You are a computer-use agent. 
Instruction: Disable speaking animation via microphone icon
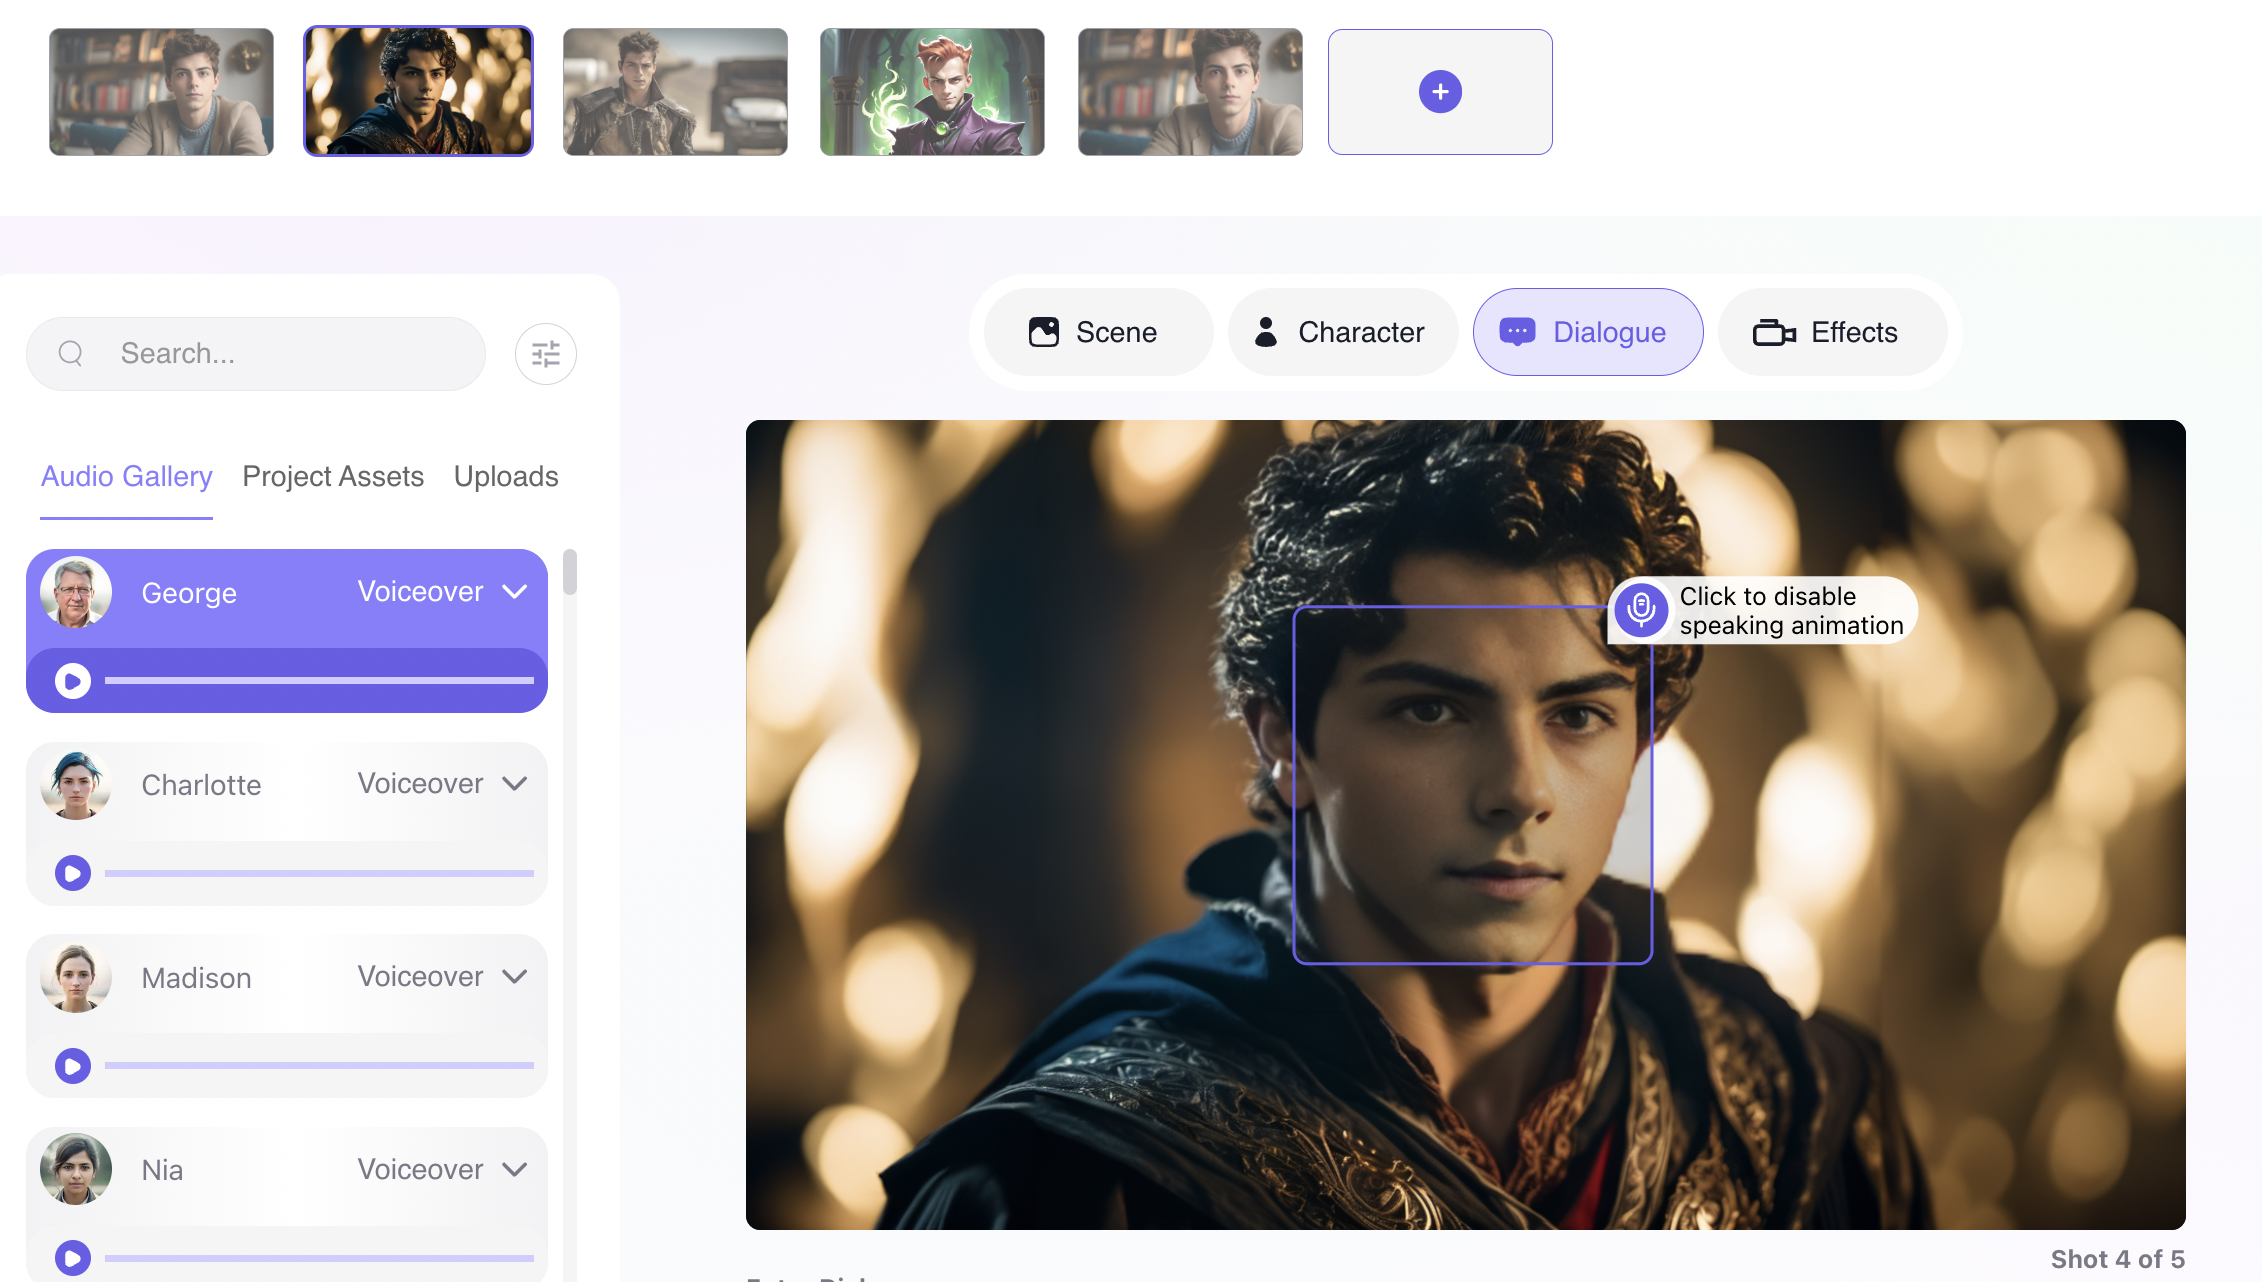pyautogui.click(x=1641, y=609)
